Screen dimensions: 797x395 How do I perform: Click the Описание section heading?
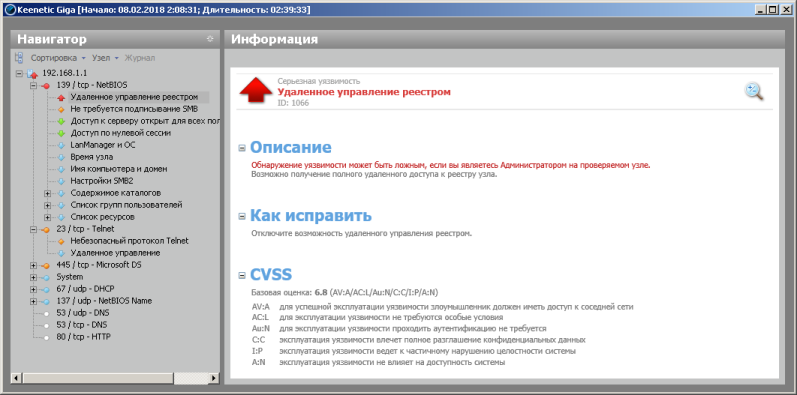[291, 147]
